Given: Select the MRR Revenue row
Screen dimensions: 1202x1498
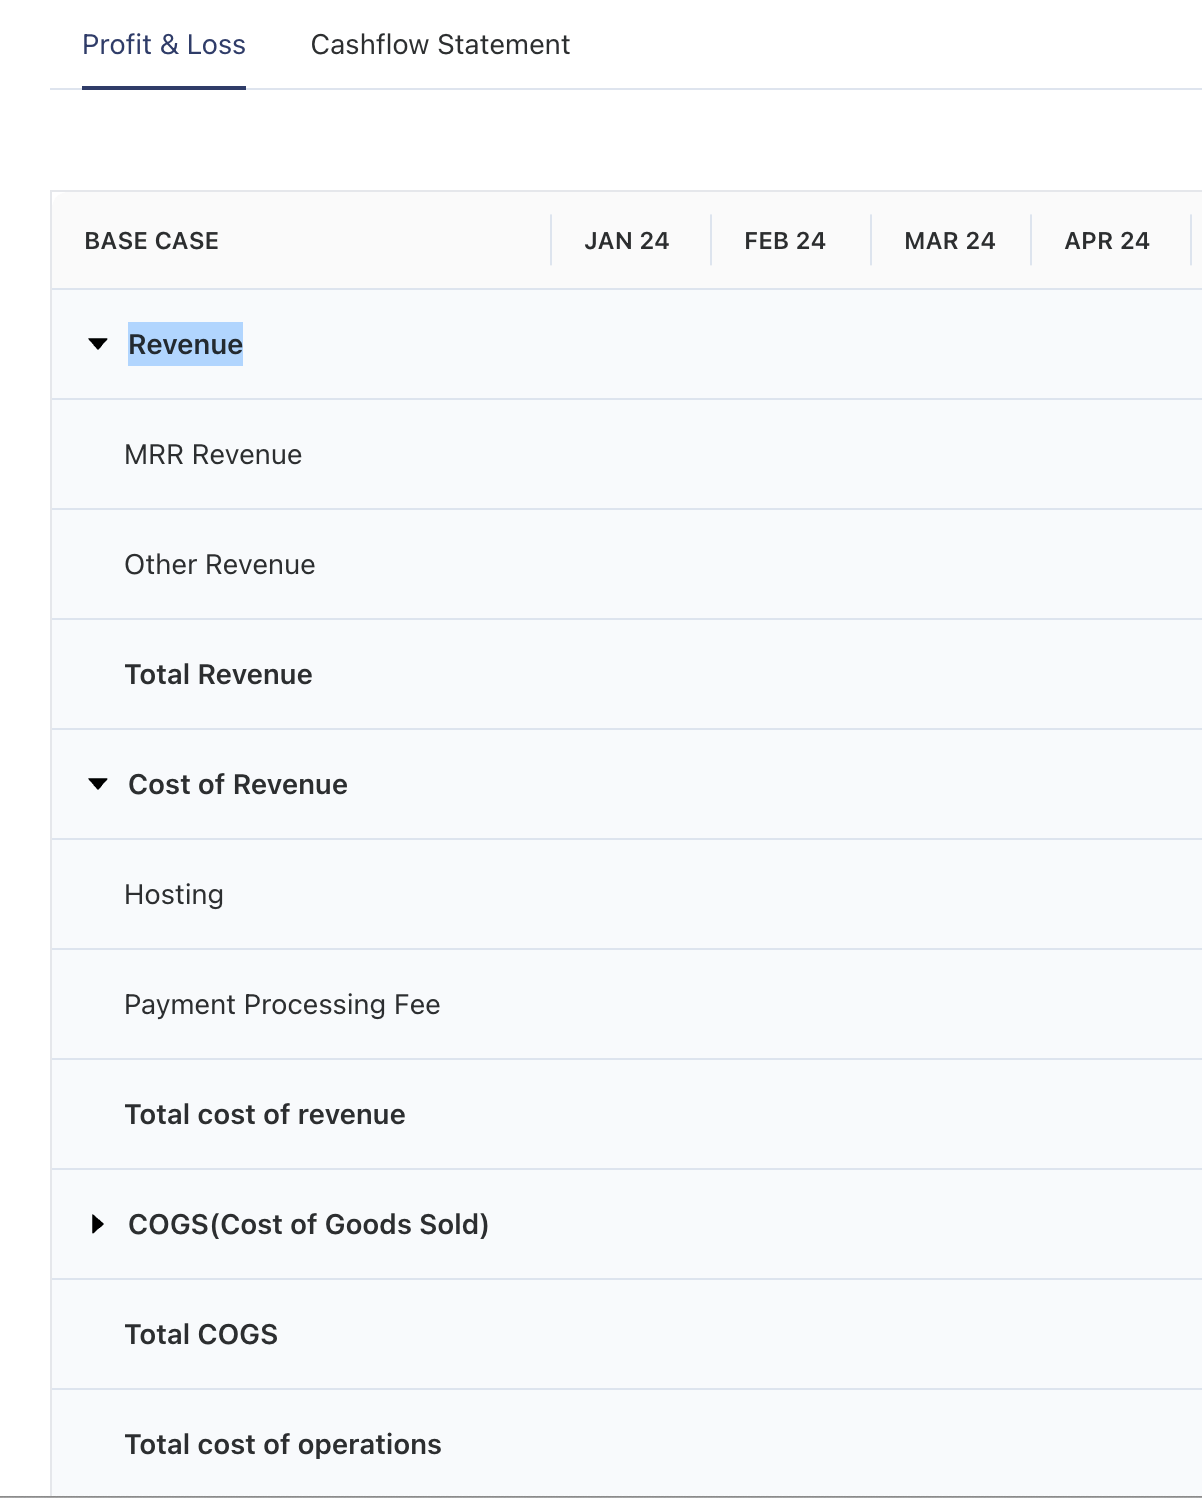Looking at the screenshot, I should pos(213,454).
